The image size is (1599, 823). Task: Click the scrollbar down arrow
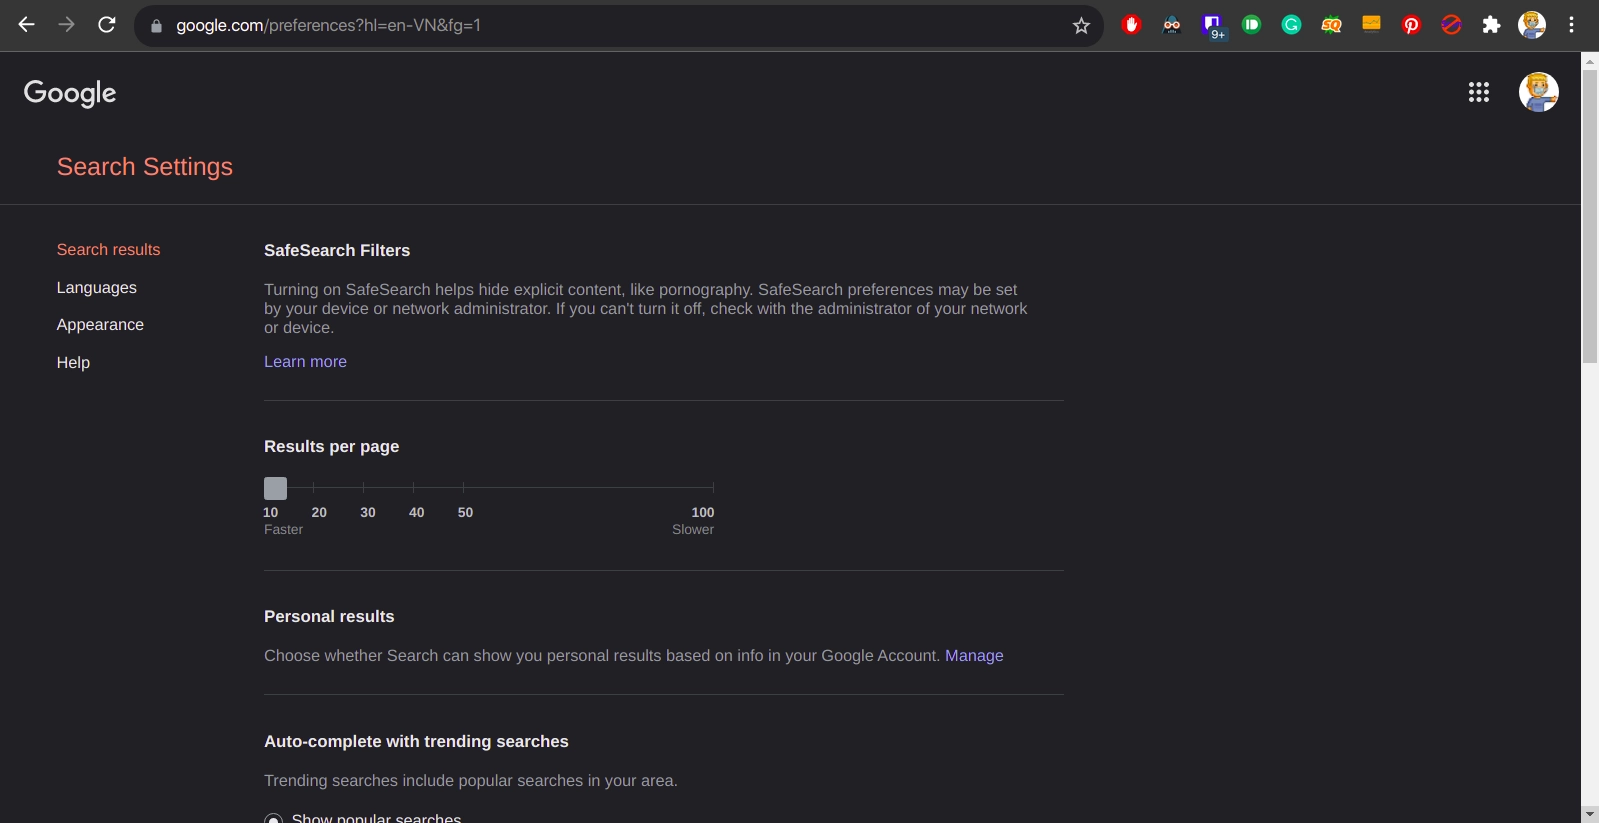tap(1590, 814)
